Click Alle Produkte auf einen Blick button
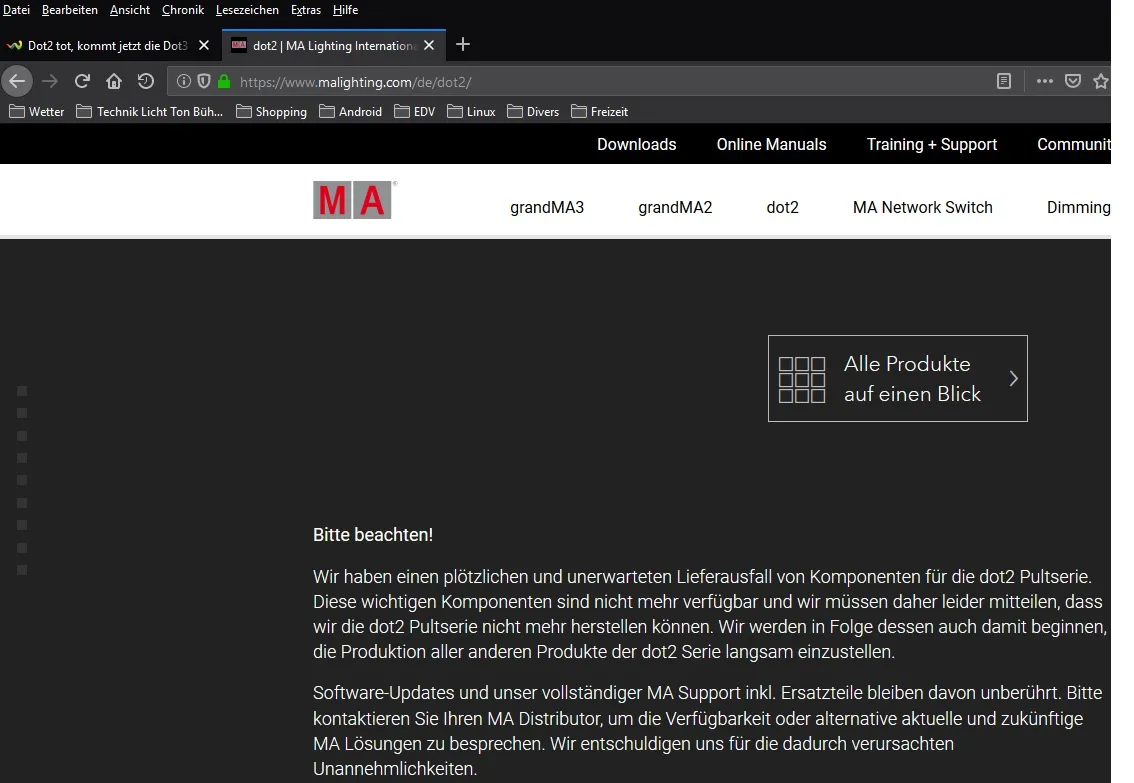1134x783 pixels. click(898, 378)
